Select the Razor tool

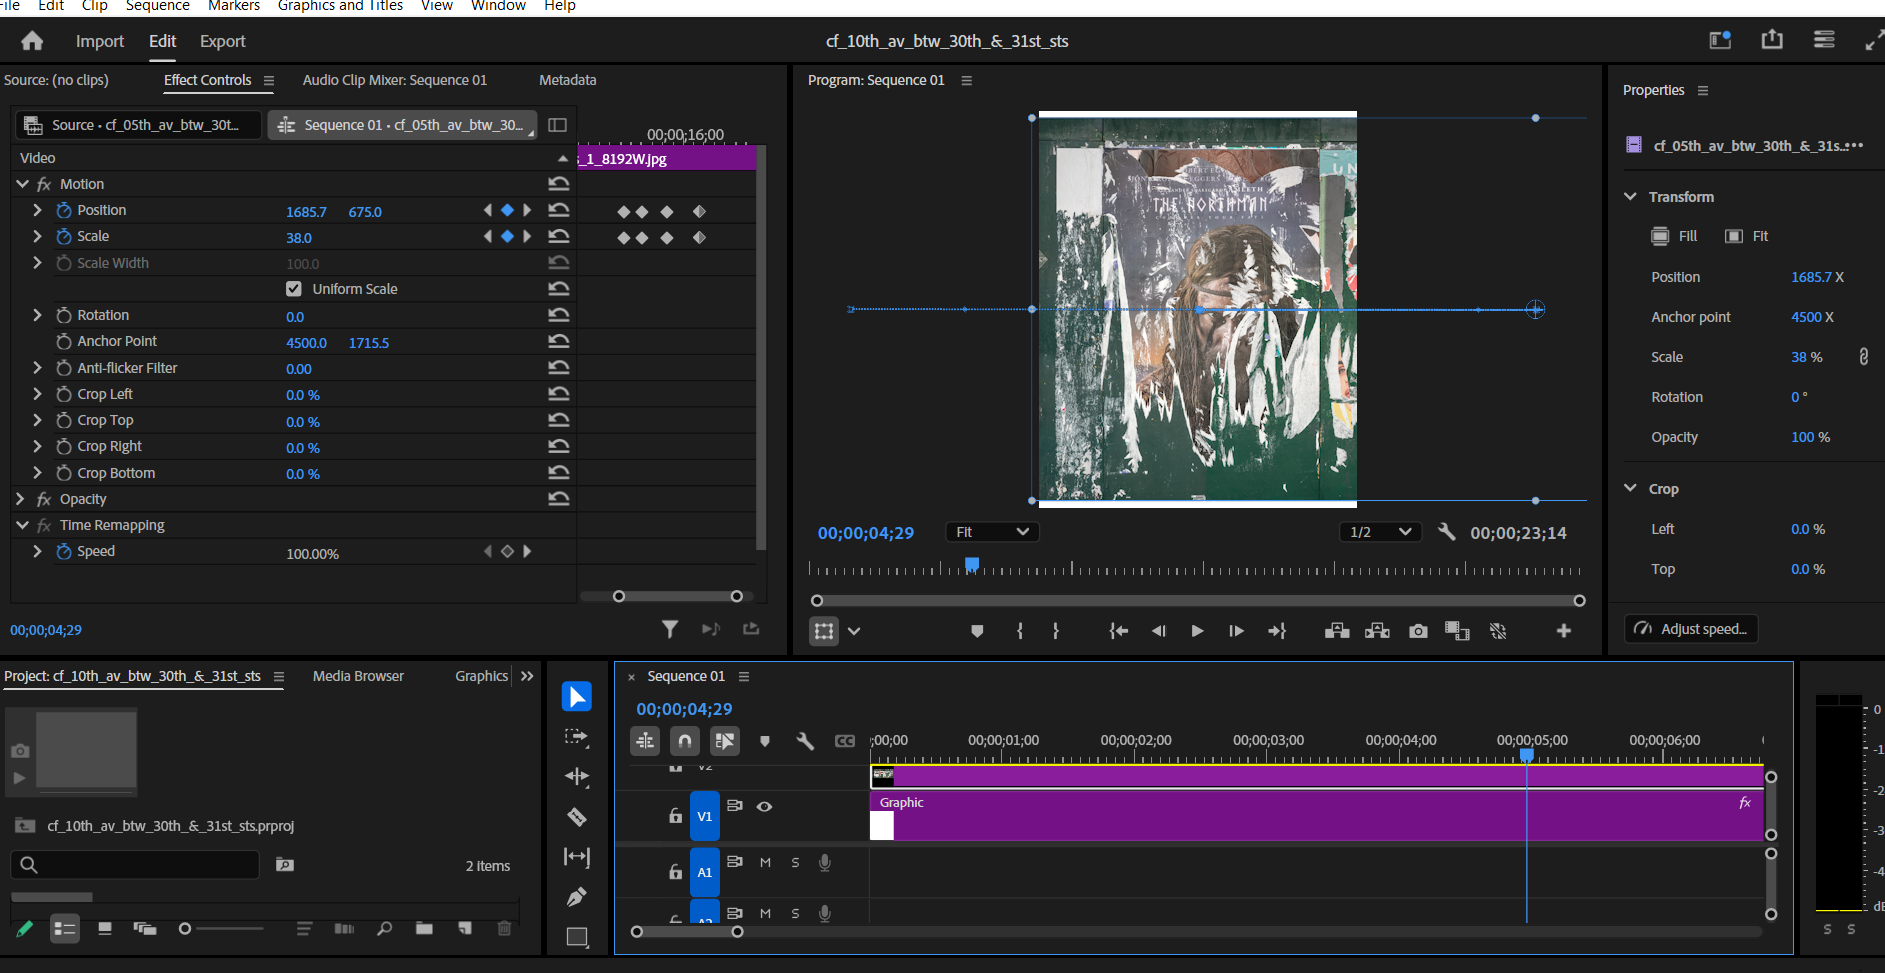click(577, 817)
